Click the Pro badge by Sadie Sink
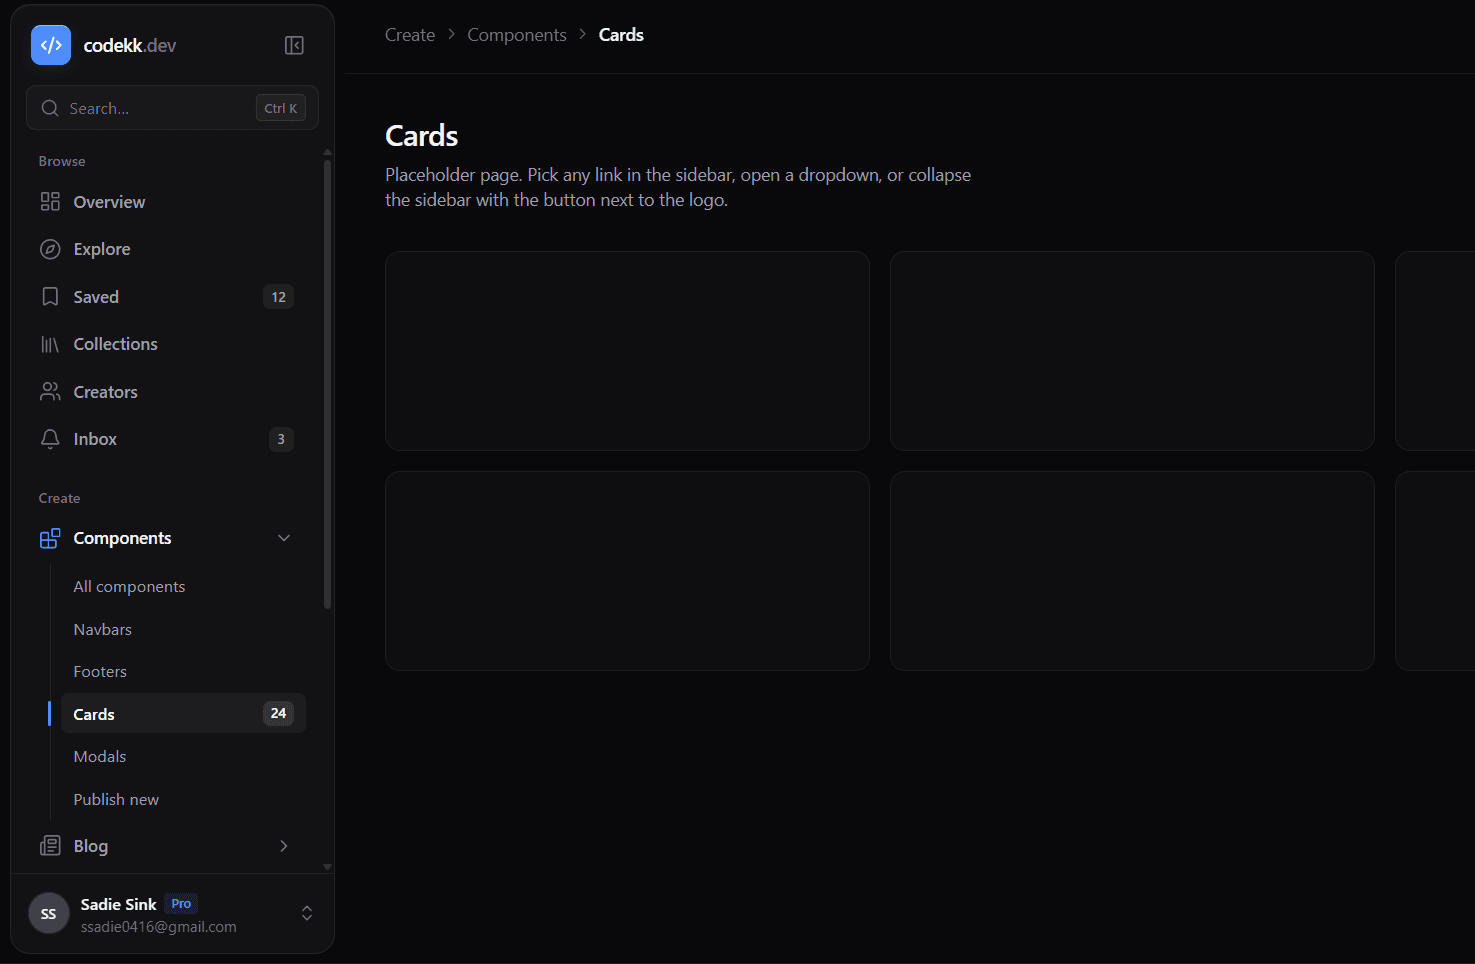 pyautogui.click(x=181, y=904)
